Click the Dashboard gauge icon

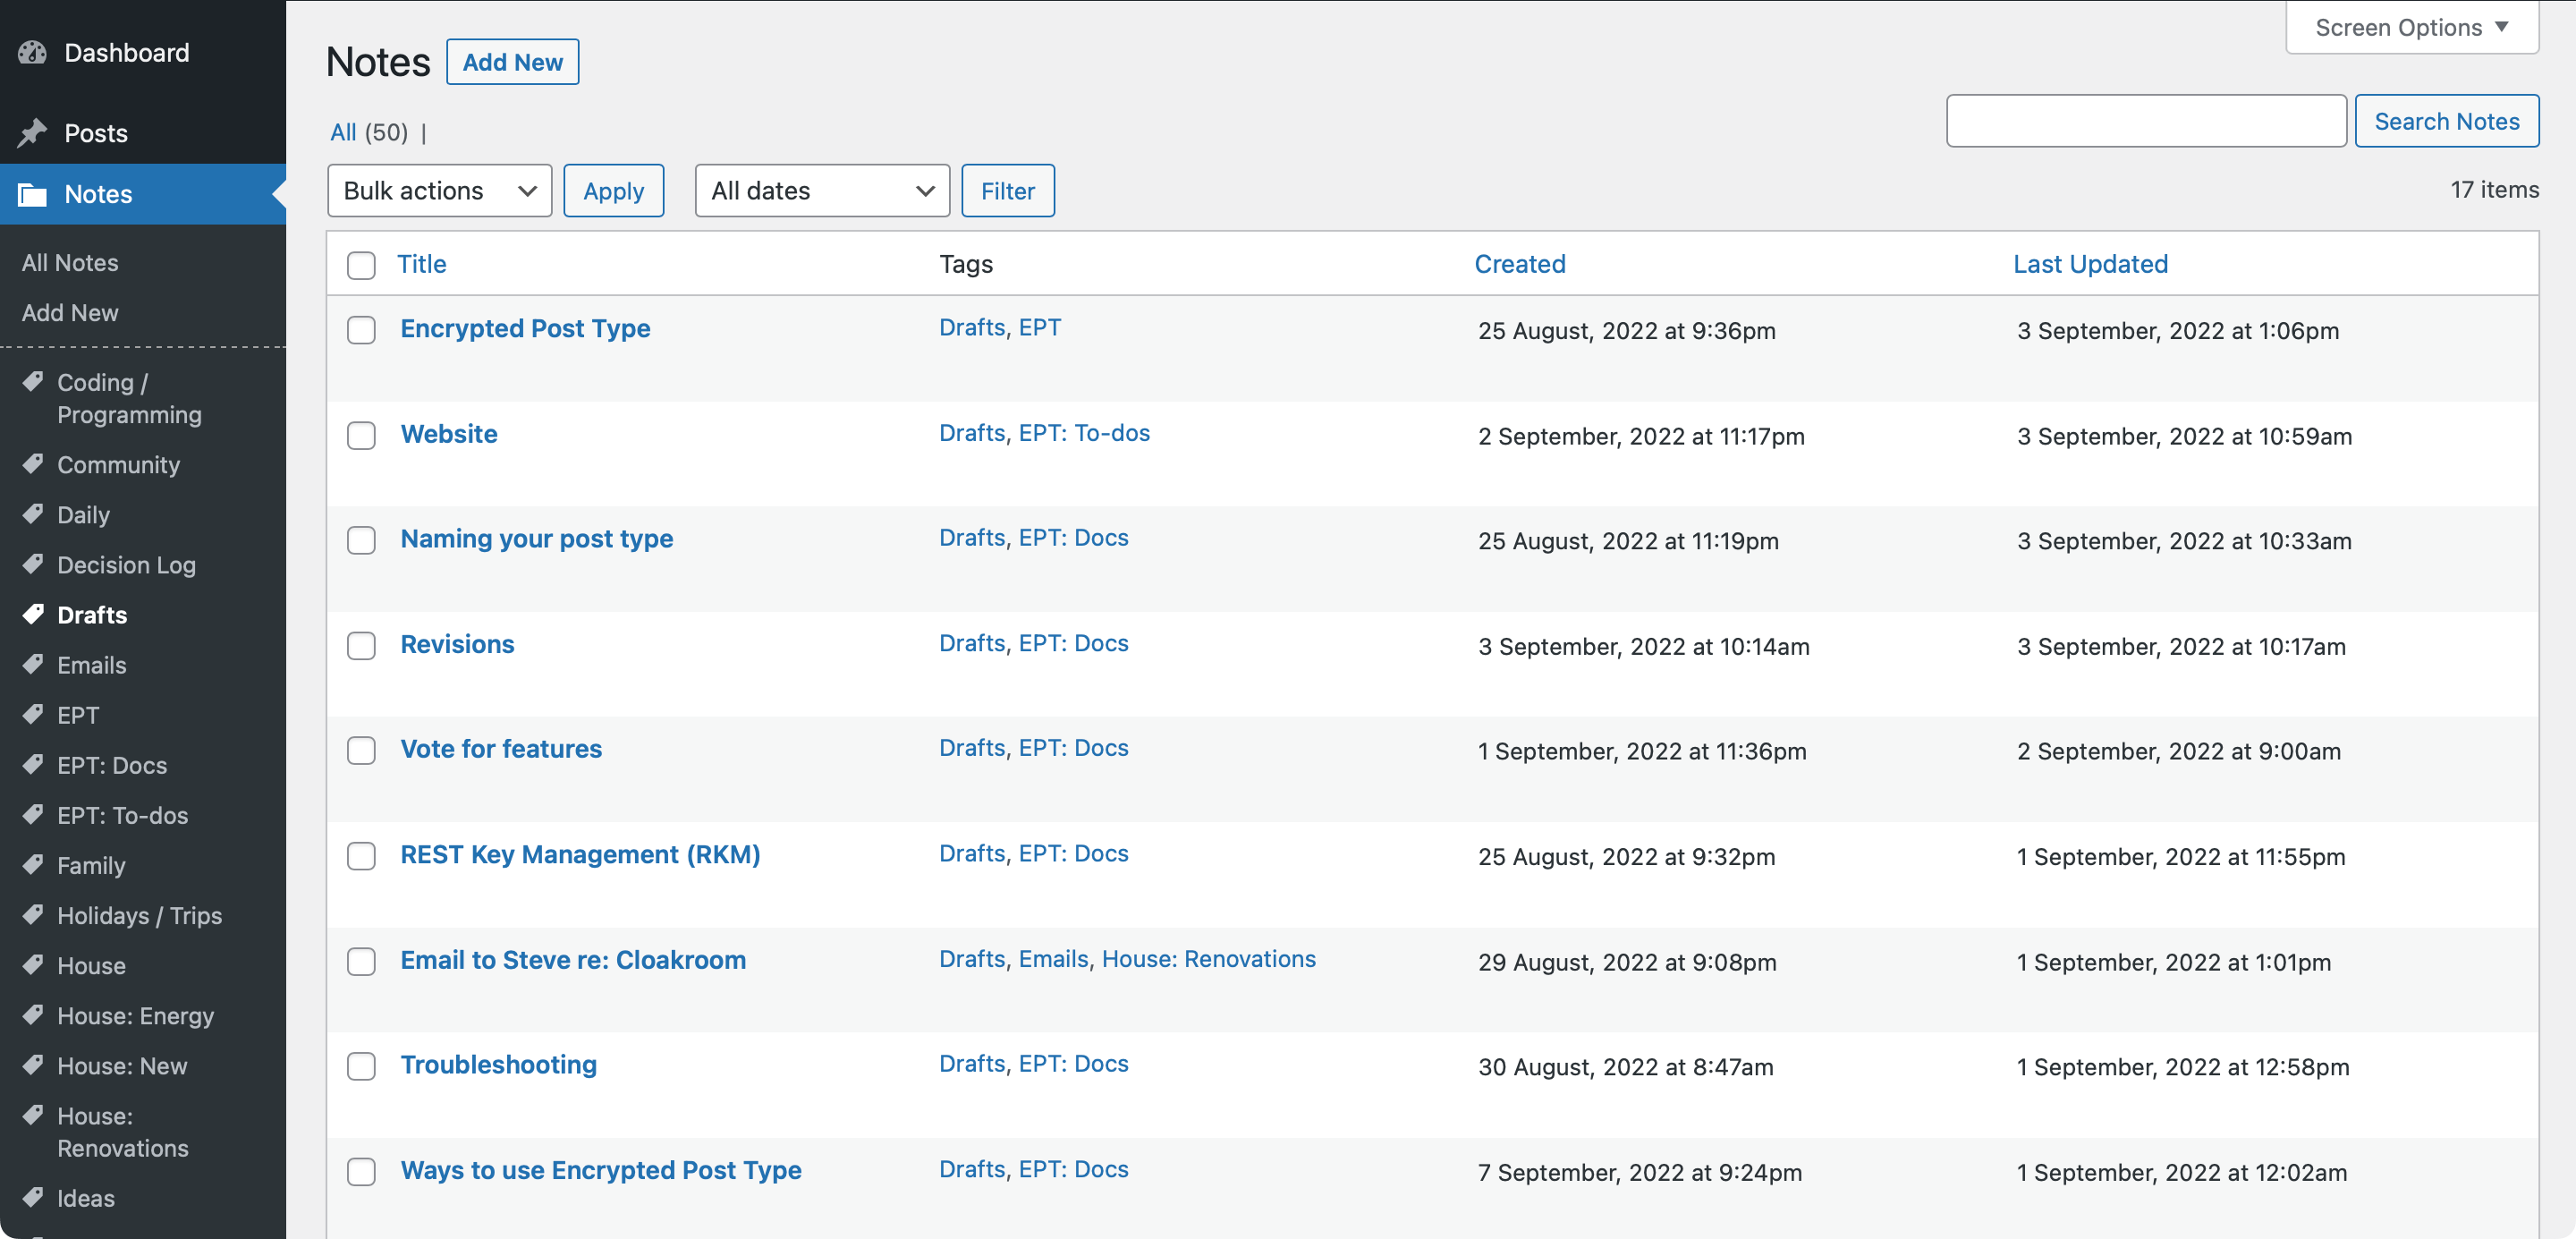(x=33, y=52)
